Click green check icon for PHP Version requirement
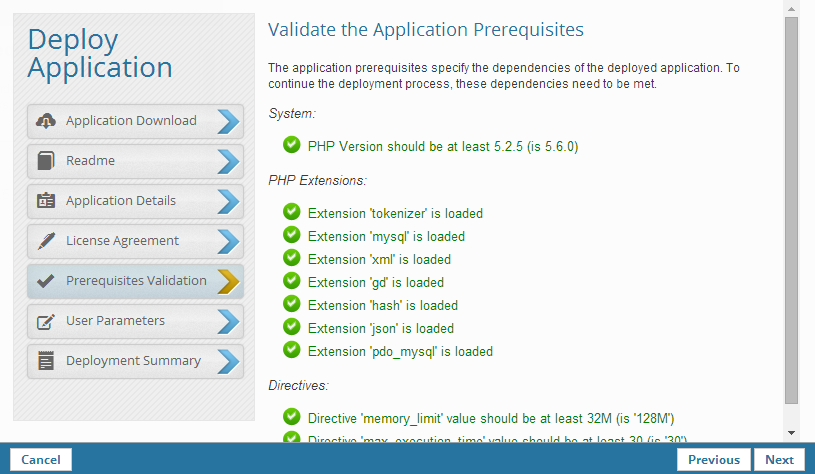 [292, 145]
